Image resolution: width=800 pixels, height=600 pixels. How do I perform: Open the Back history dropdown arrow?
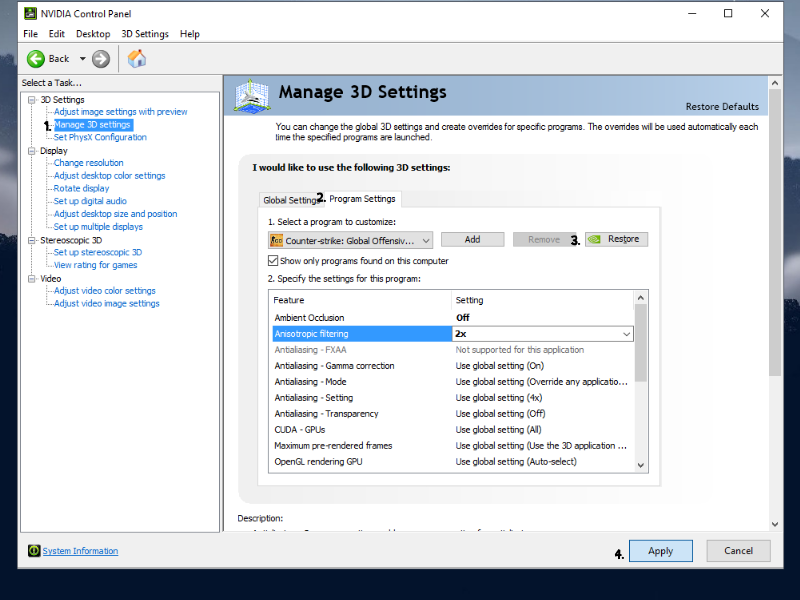point(82,59)
